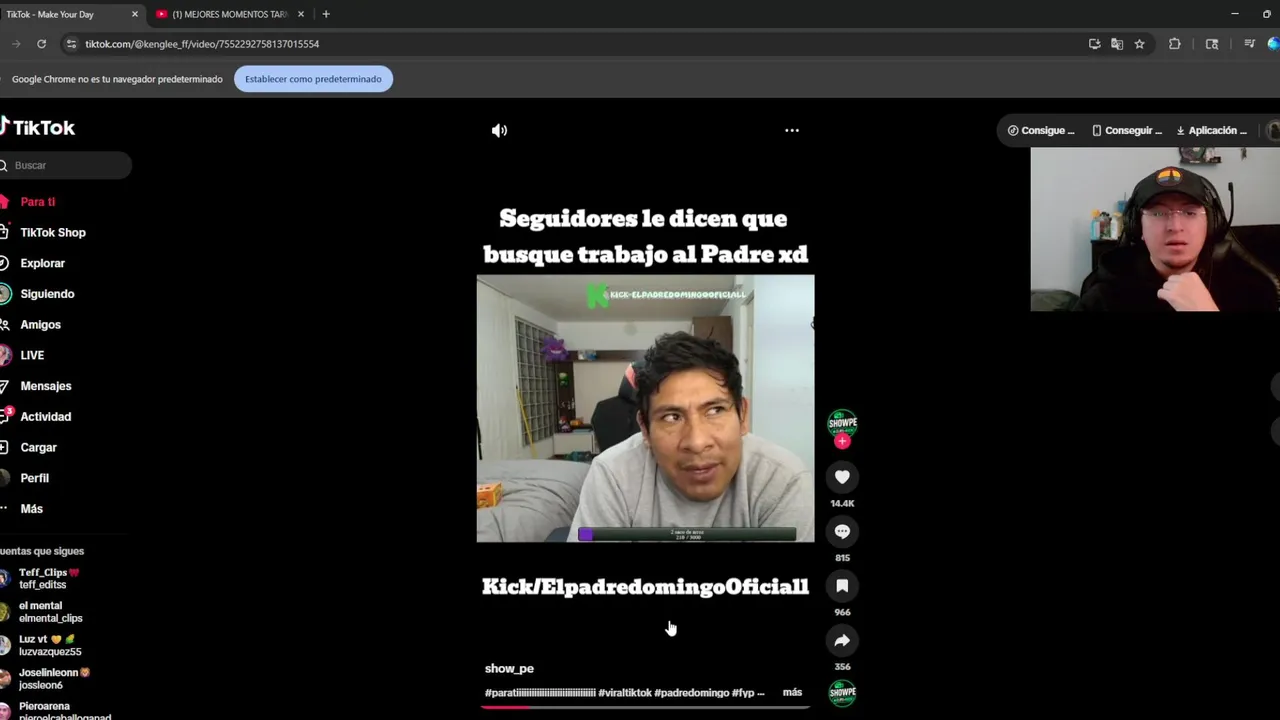1280x720 pixels.
Task: Click the #viraltiktok hashtag
Action: point(625,692)
